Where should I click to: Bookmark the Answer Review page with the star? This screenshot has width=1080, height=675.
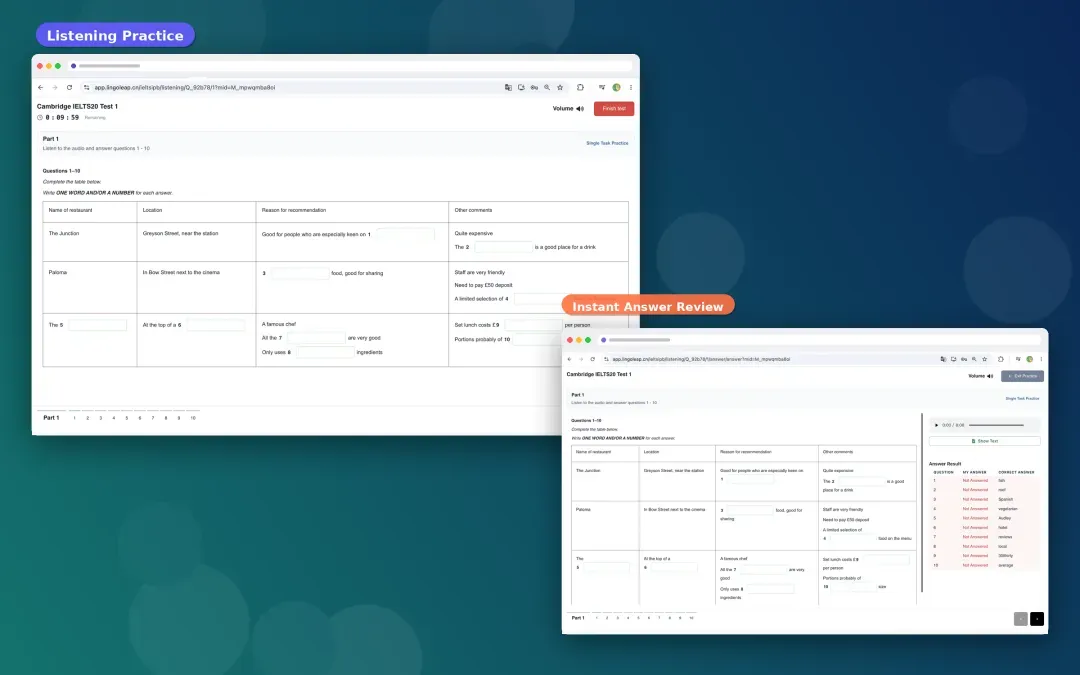pyautogui.click(x=984, y=359)
